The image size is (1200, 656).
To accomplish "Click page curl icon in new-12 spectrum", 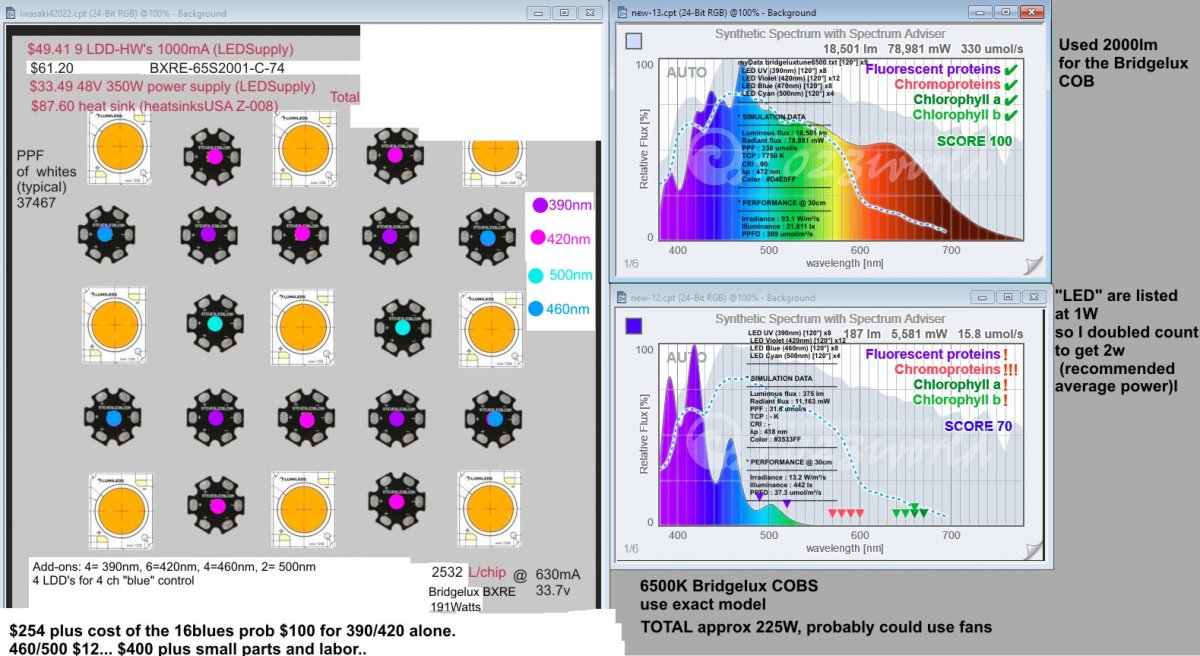I will 1033,549.
